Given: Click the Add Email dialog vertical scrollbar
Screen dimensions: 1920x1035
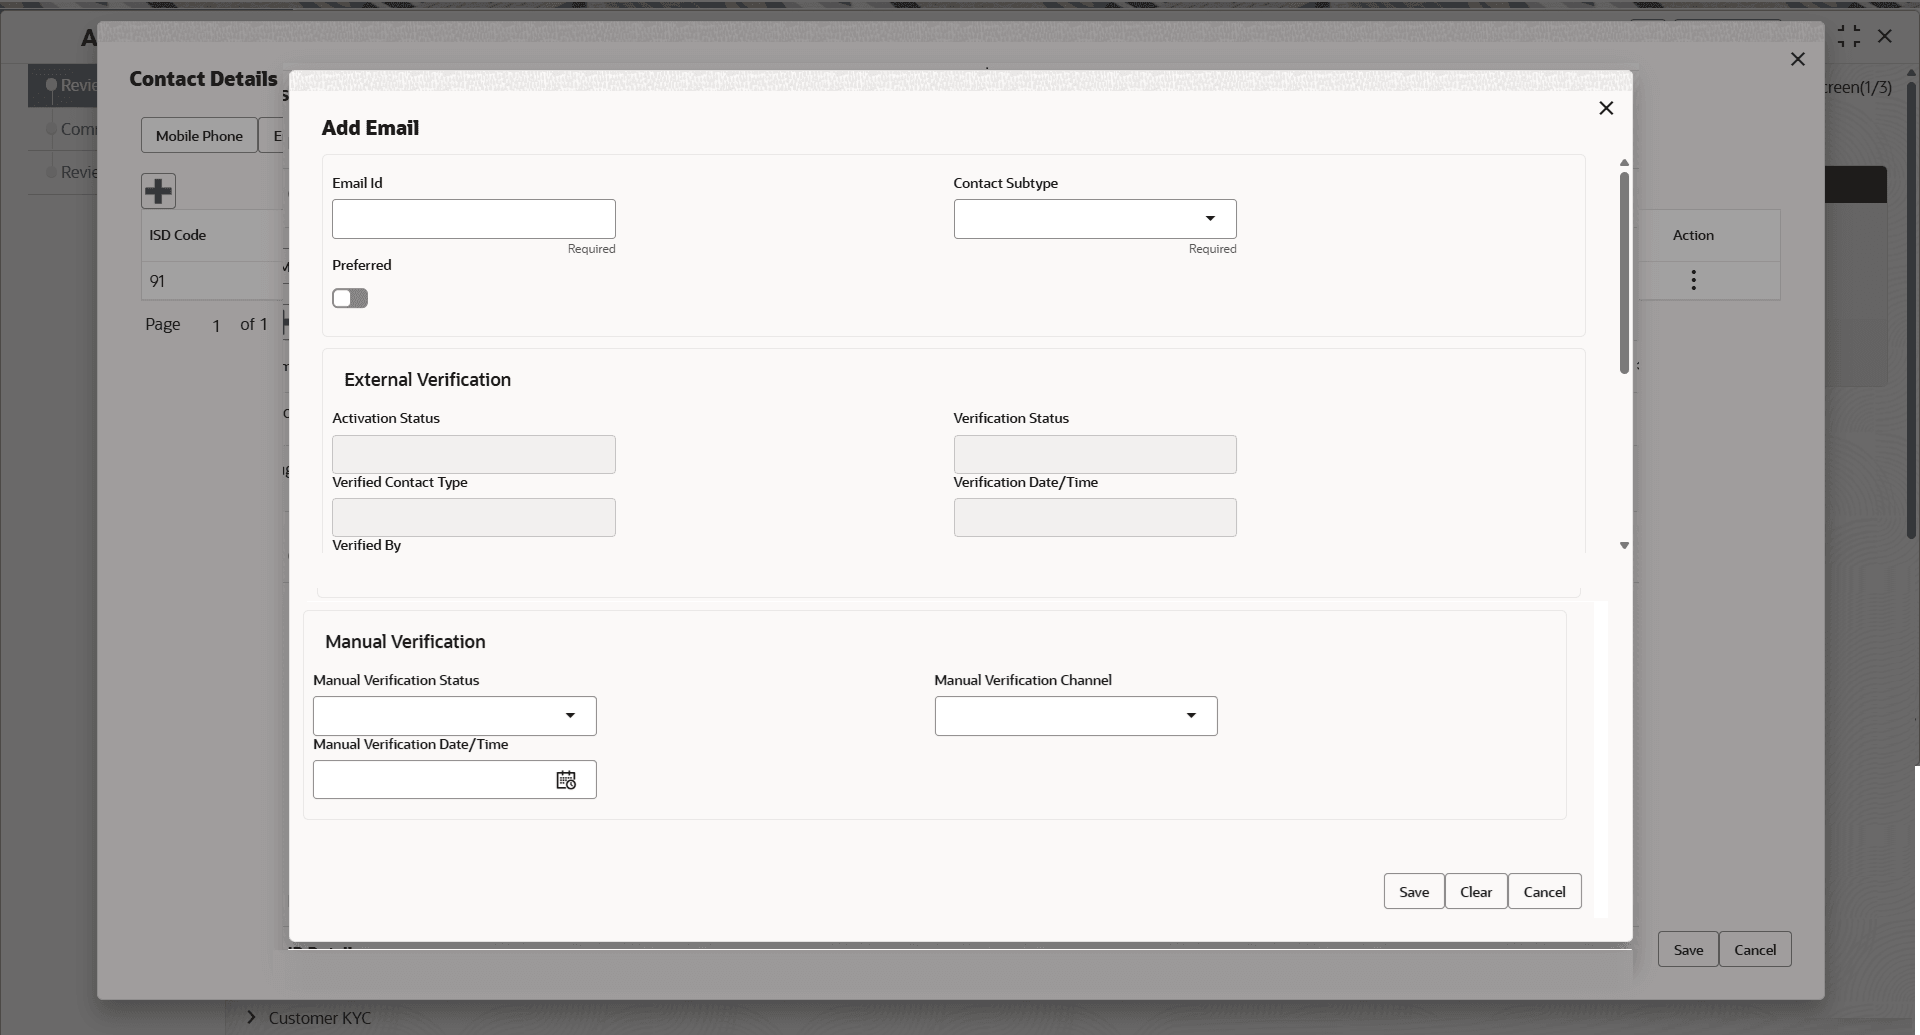Looking at the screenshot, I should 1624,272.
